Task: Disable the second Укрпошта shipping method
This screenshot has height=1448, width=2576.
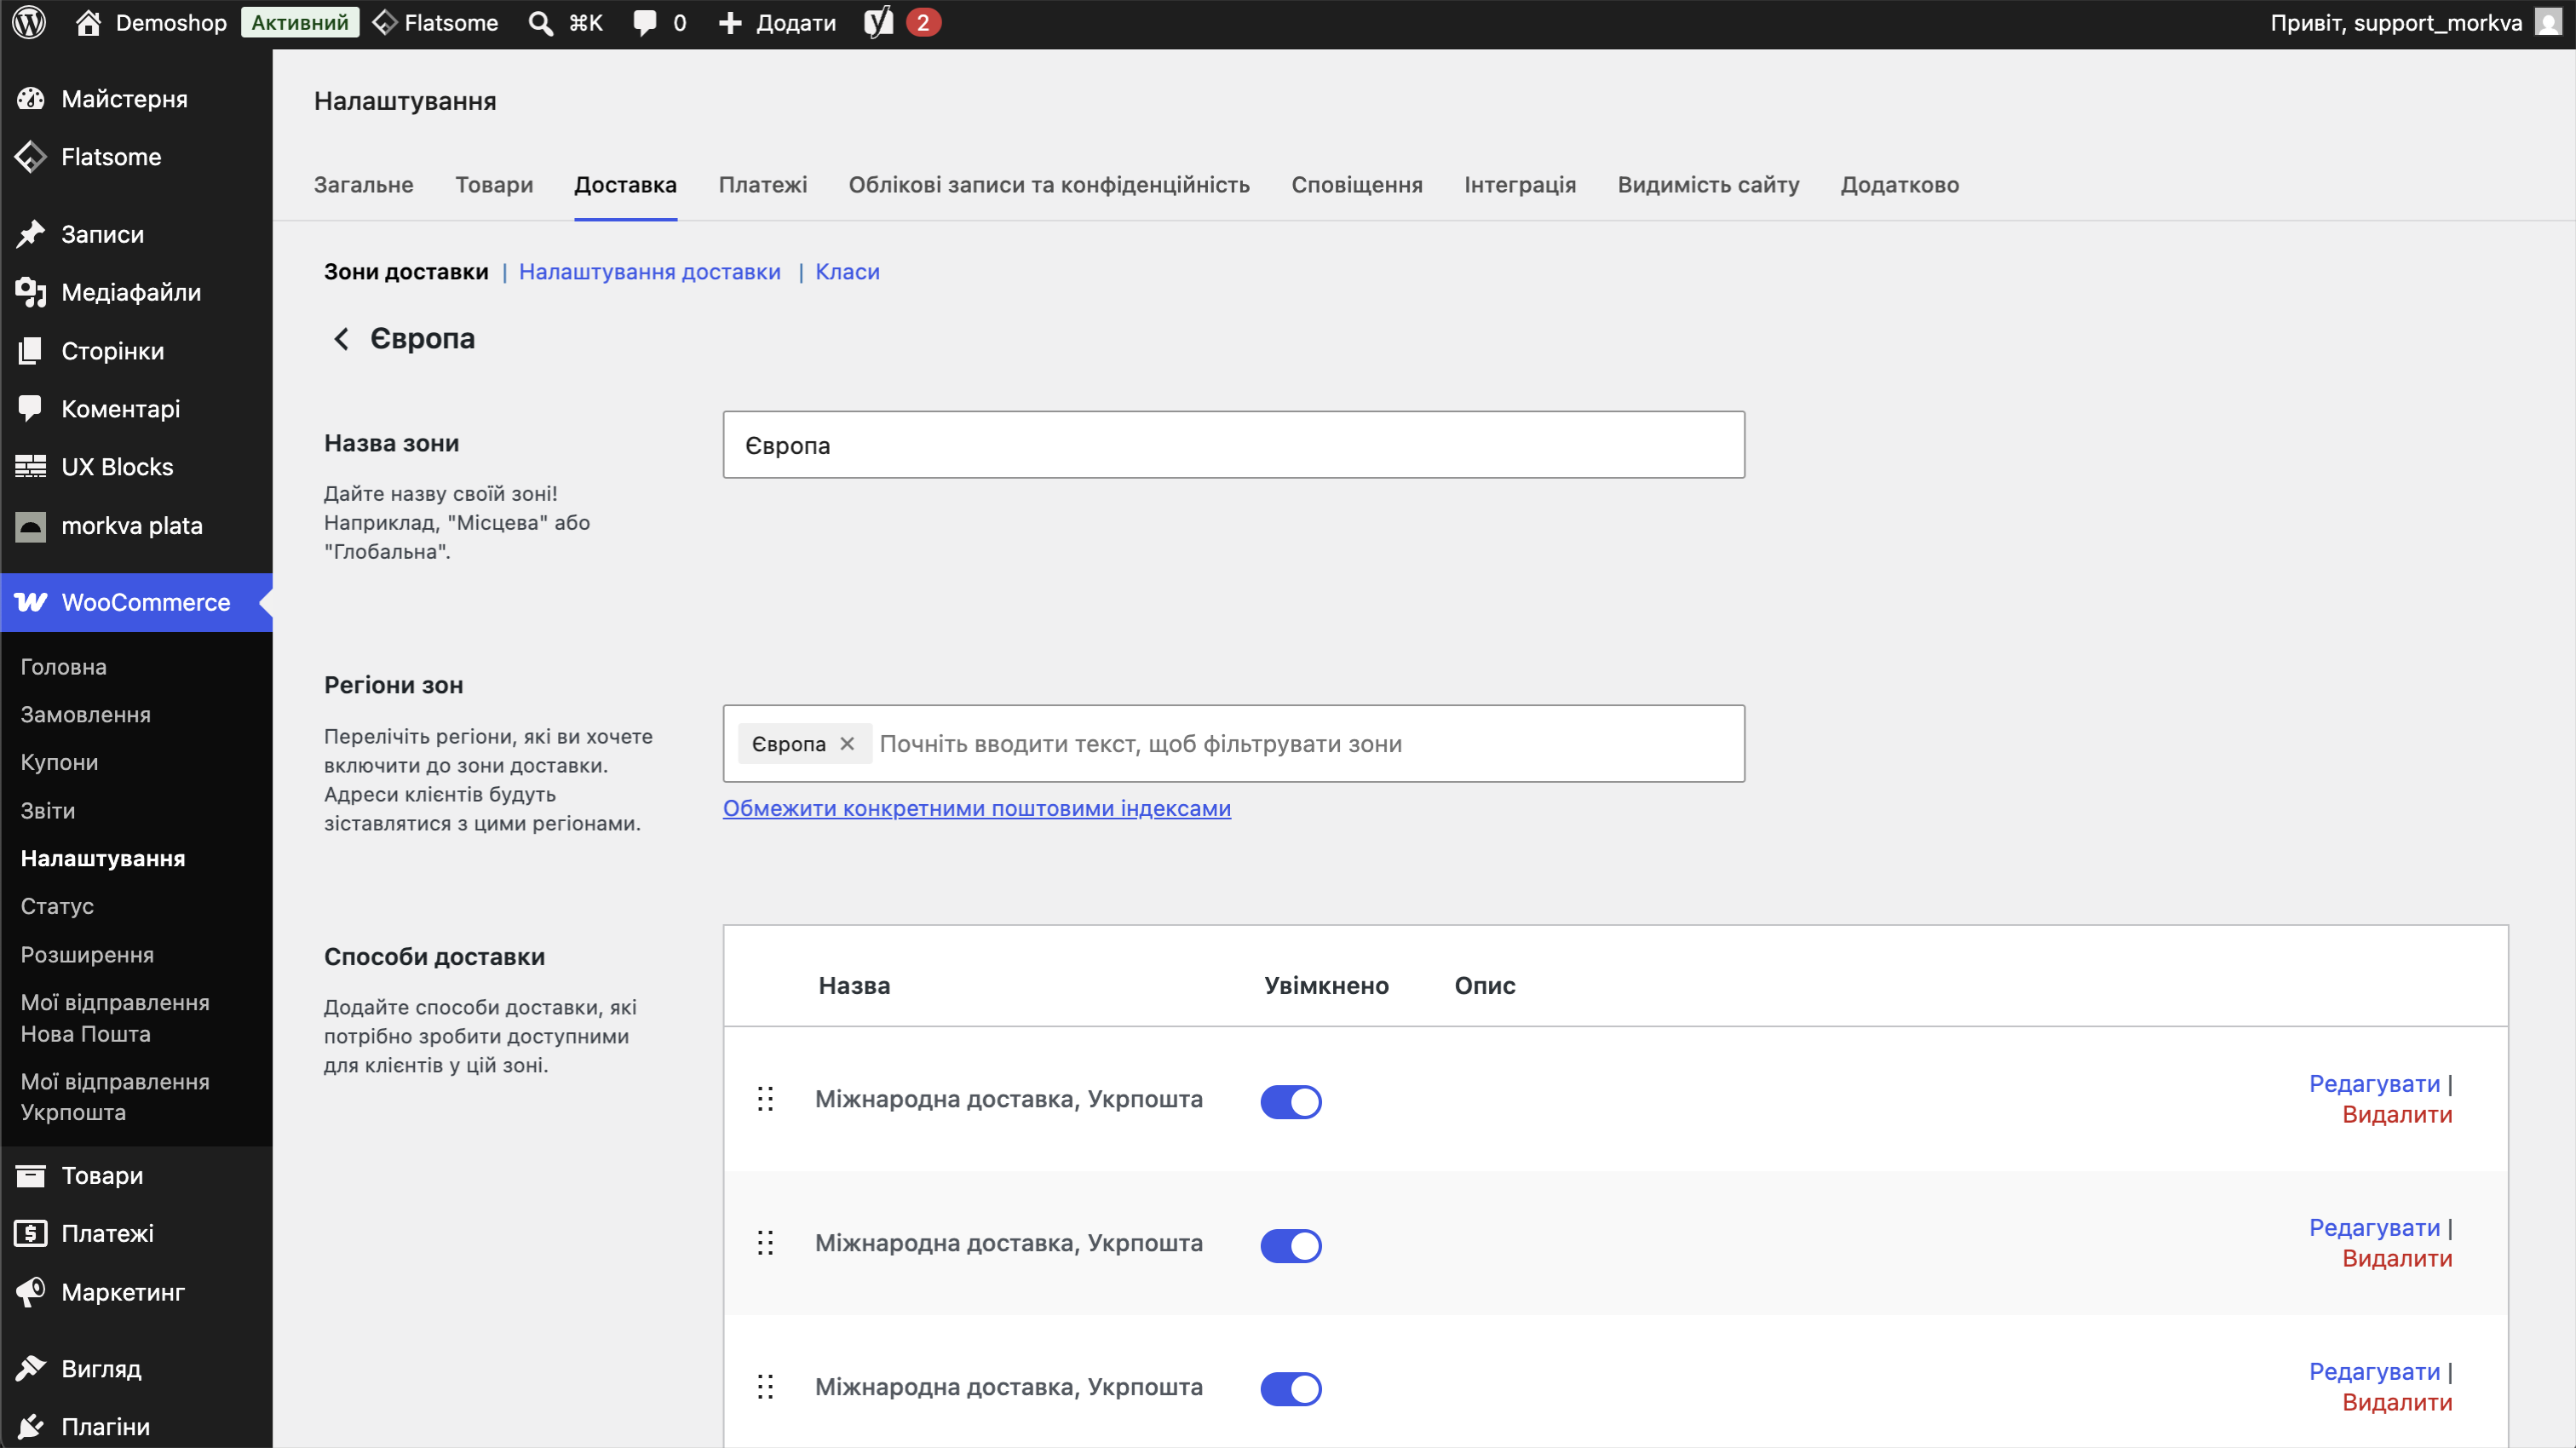Action: [1290, 1245]
